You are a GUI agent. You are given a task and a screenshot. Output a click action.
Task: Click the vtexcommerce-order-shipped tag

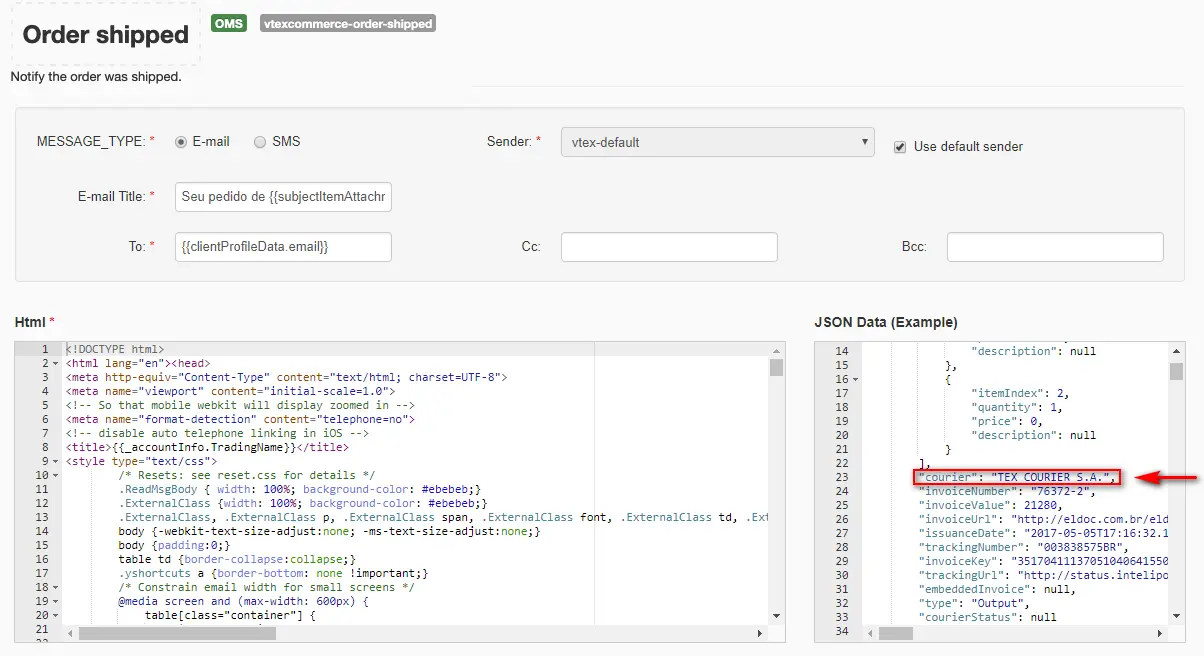pos(347,23)
